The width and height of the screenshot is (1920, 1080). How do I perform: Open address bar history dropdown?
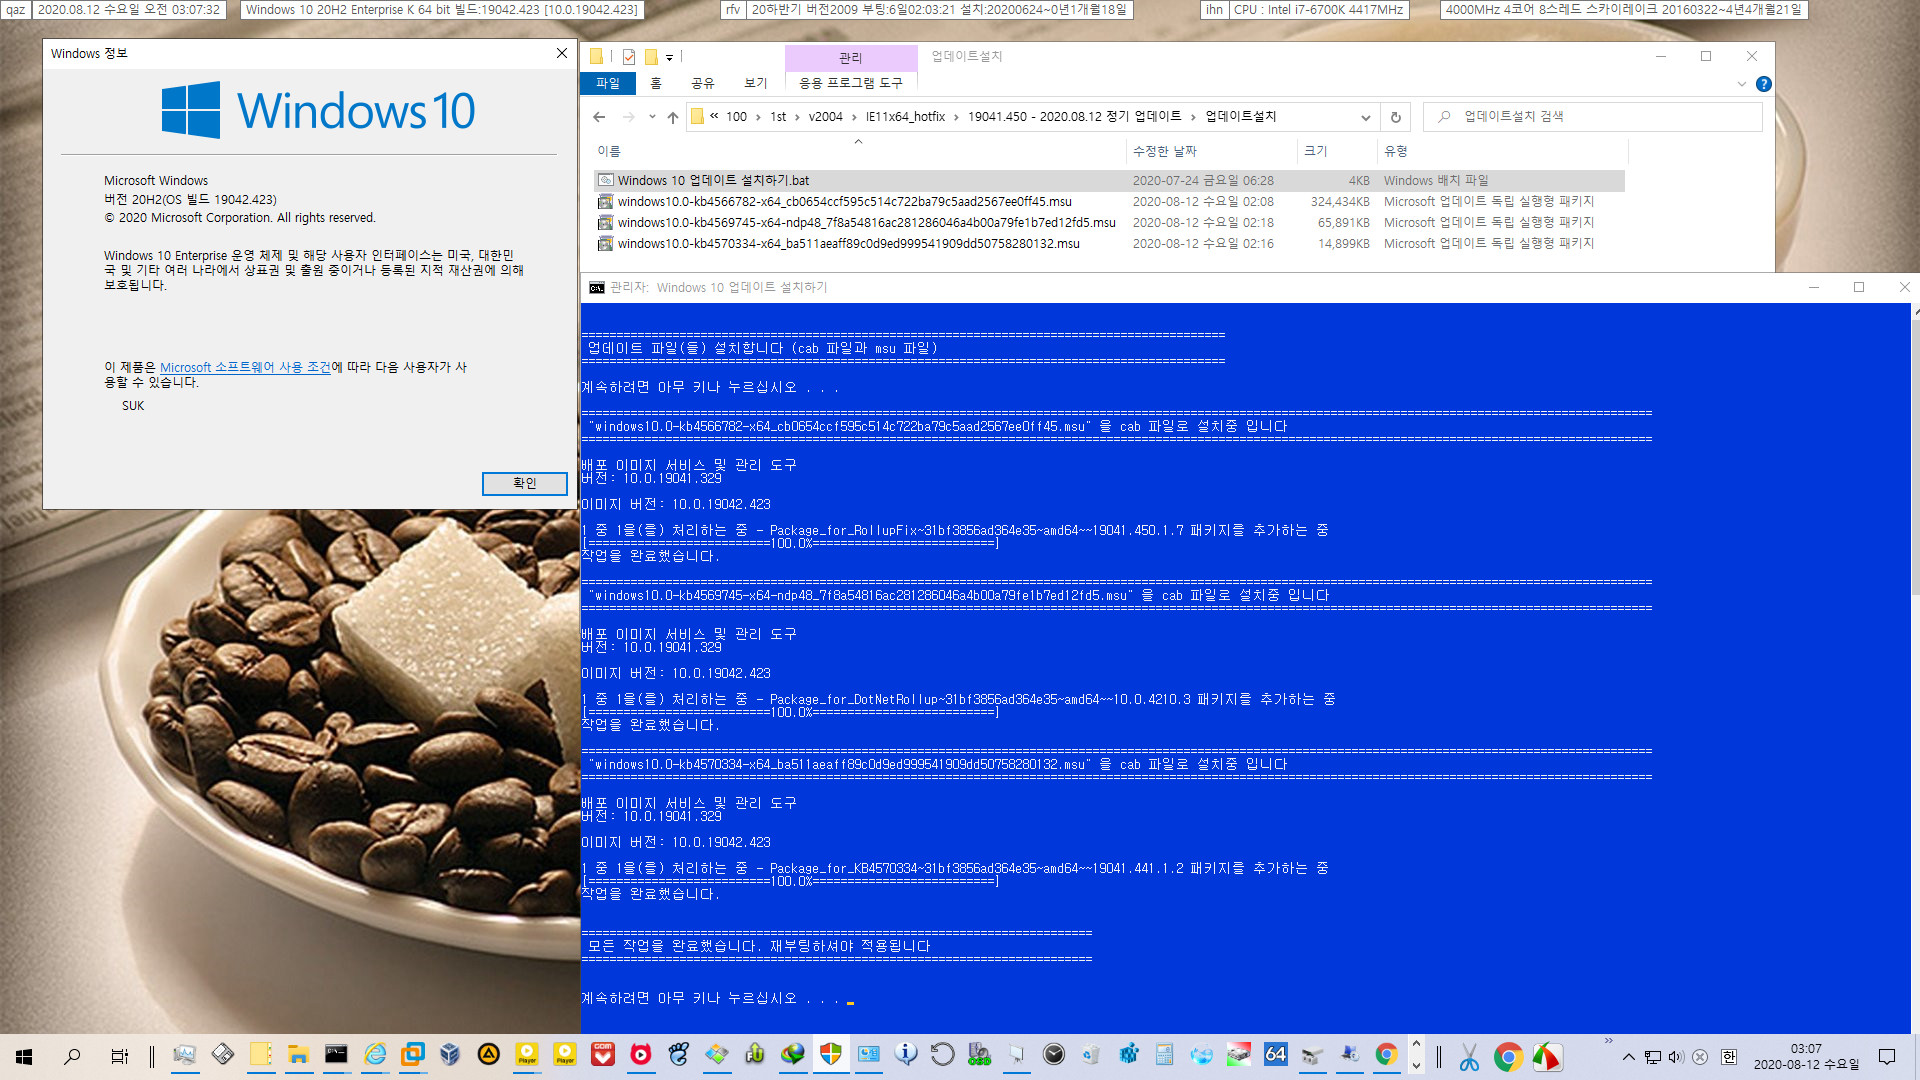(x=1365, y=117)
